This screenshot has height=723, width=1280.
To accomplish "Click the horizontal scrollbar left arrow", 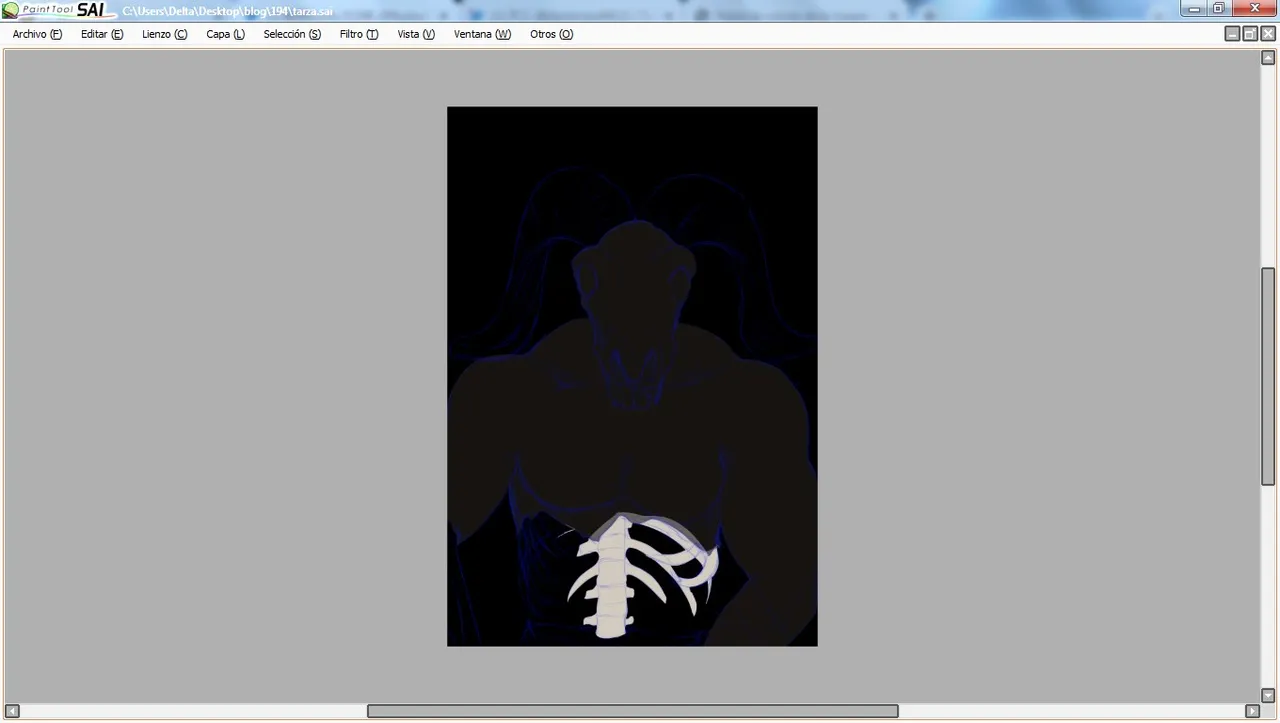I will [13, 711].
